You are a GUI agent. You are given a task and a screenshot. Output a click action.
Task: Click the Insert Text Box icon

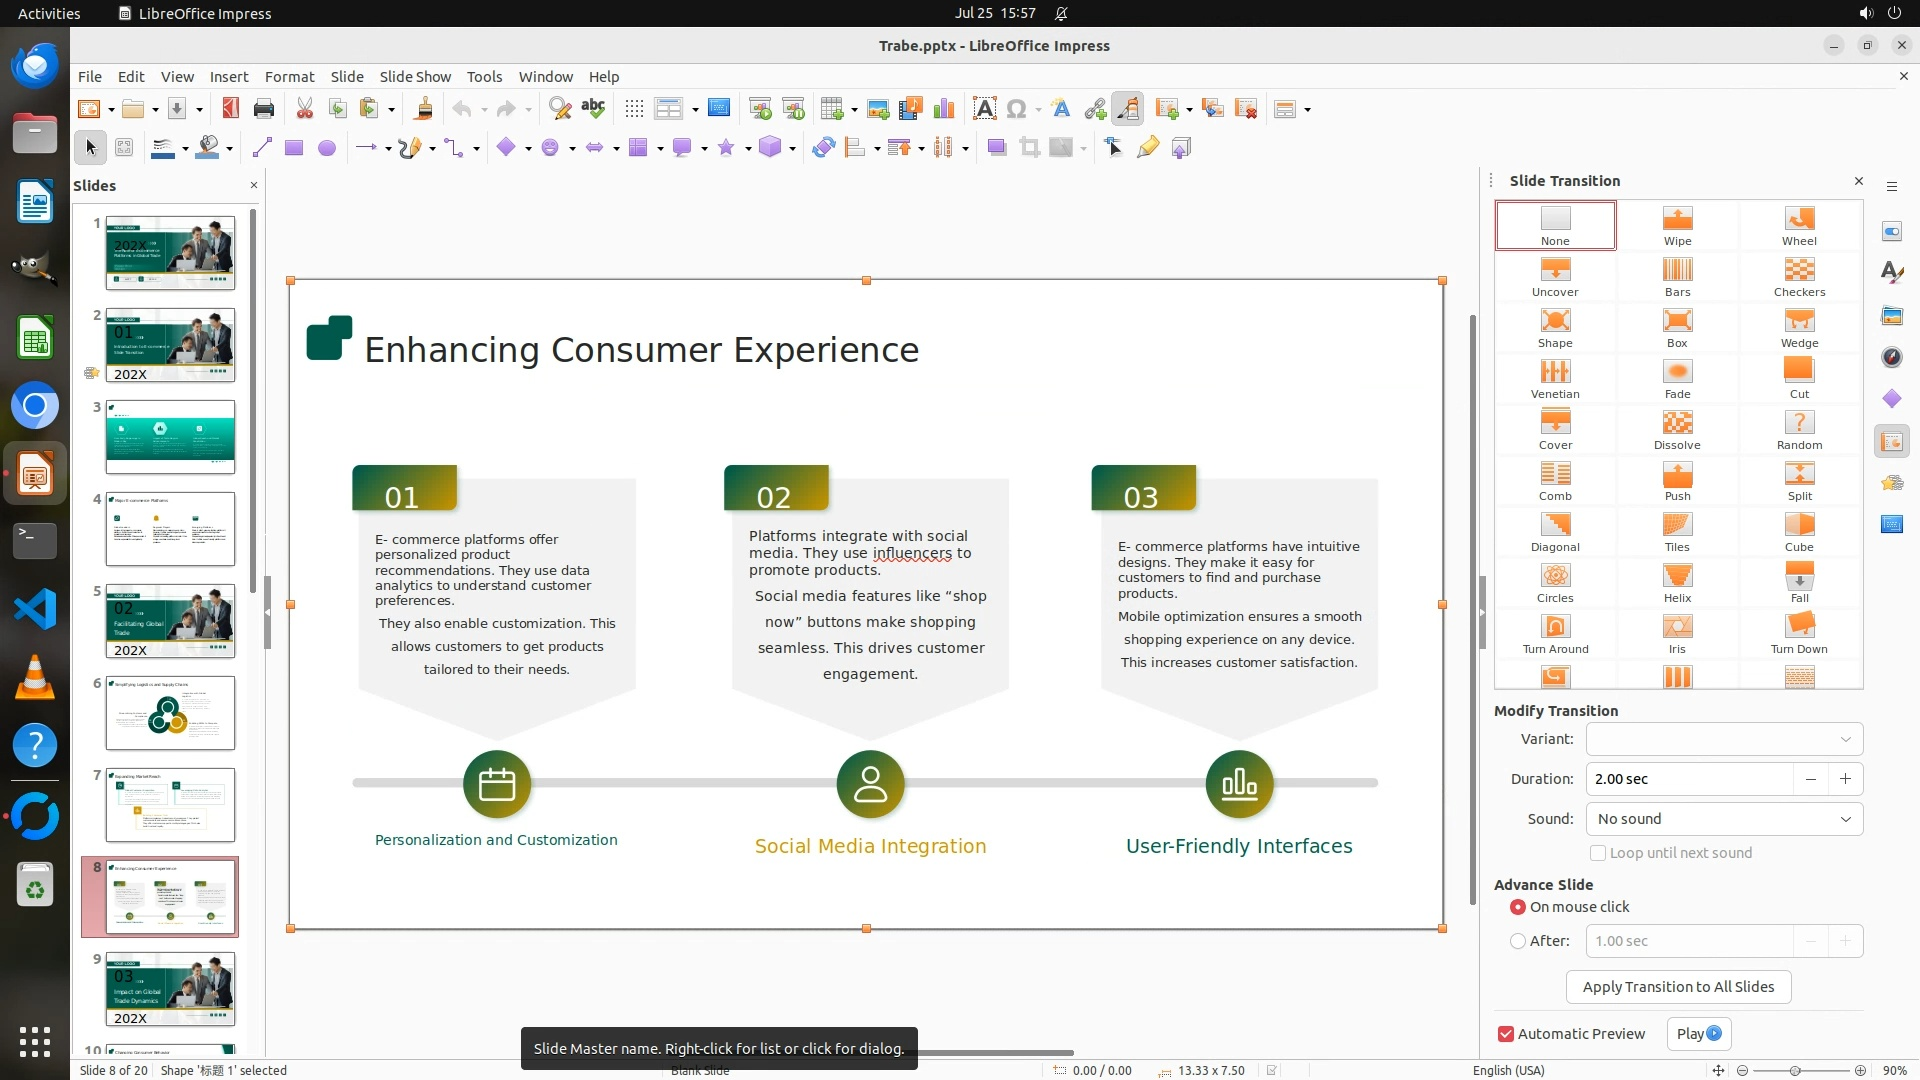(x=984, y=109)
